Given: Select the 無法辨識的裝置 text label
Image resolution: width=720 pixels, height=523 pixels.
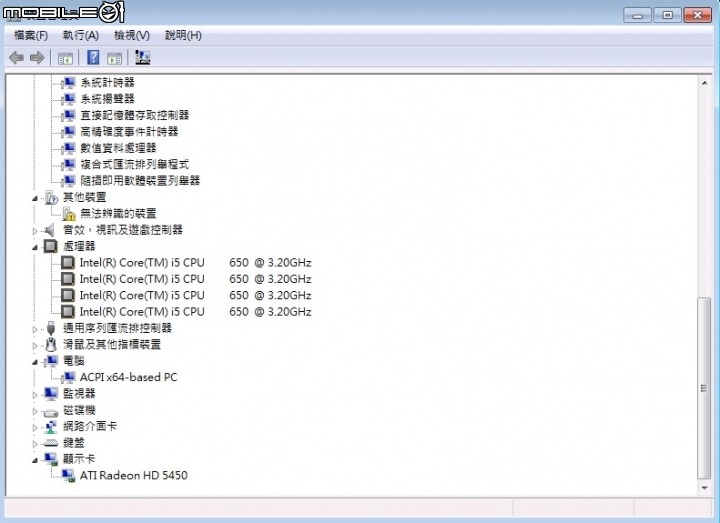Looking at the screenshot, I should [x=118, y=214].
